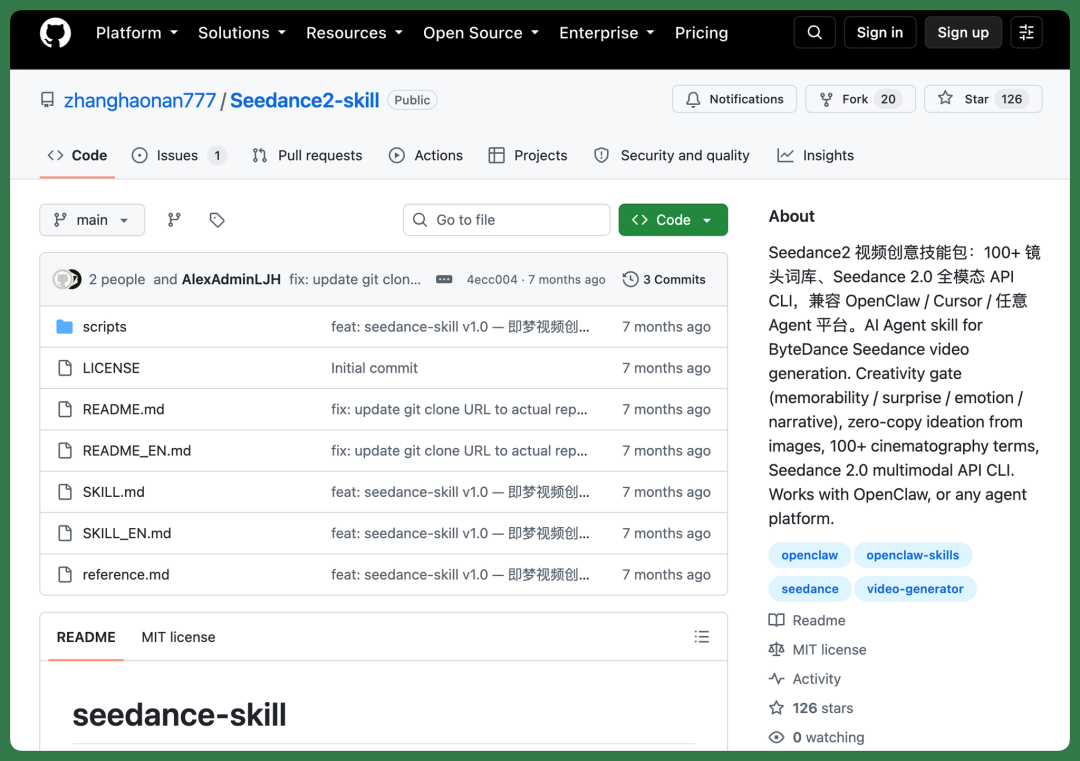Fork the Seedance2-skill repository
The image size is (1080, 761).
click(860, 99)
